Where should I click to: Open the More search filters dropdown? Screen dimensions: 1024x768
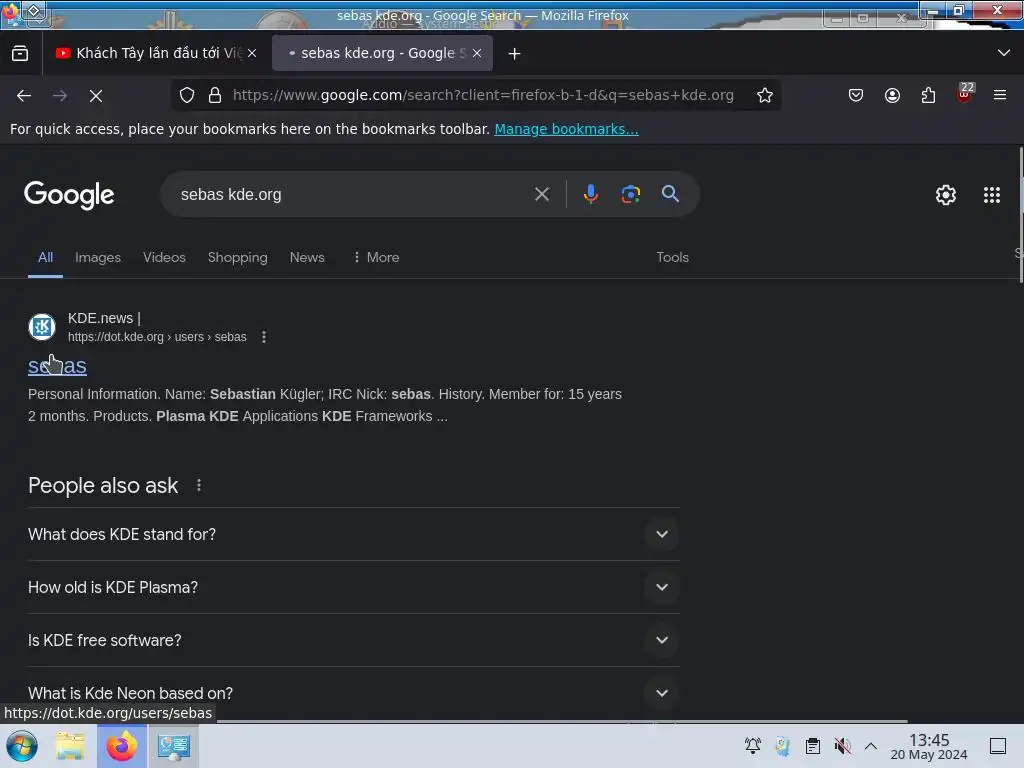tap(376, 257)
